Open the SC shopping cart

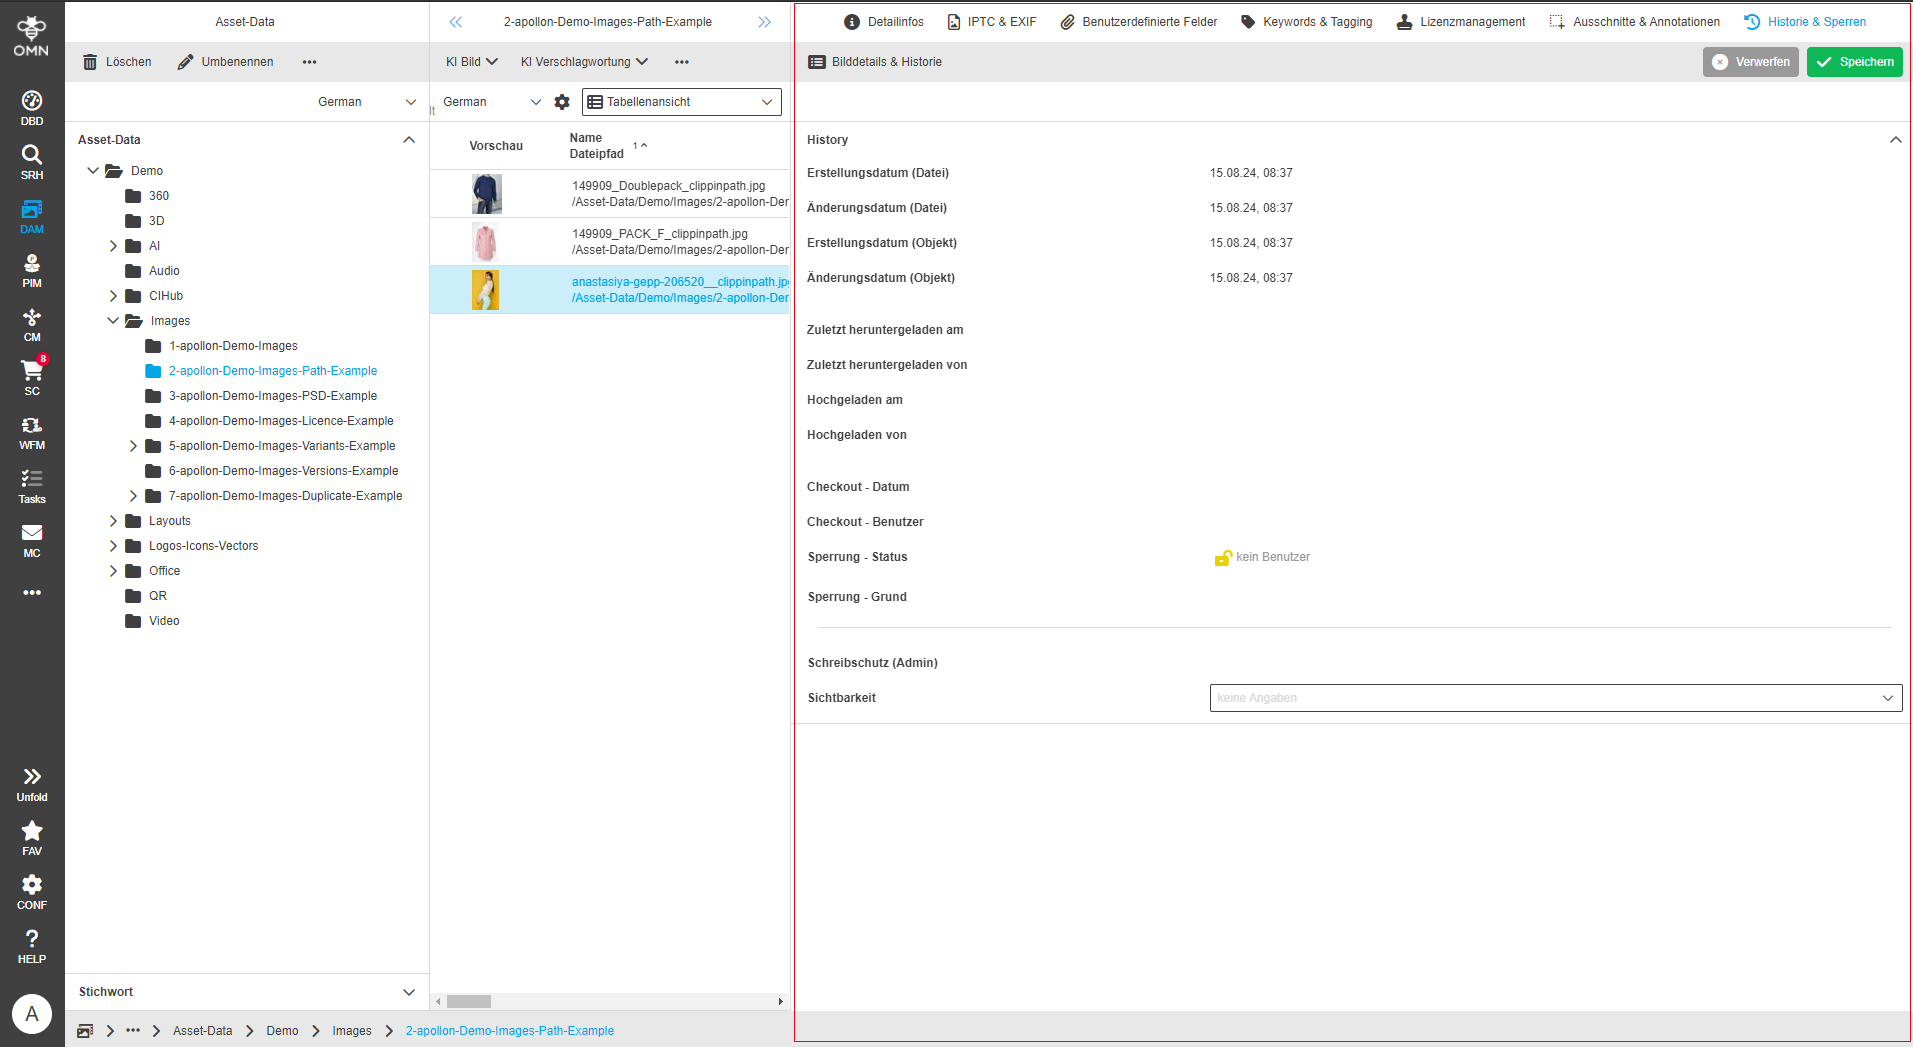(32, 378)
